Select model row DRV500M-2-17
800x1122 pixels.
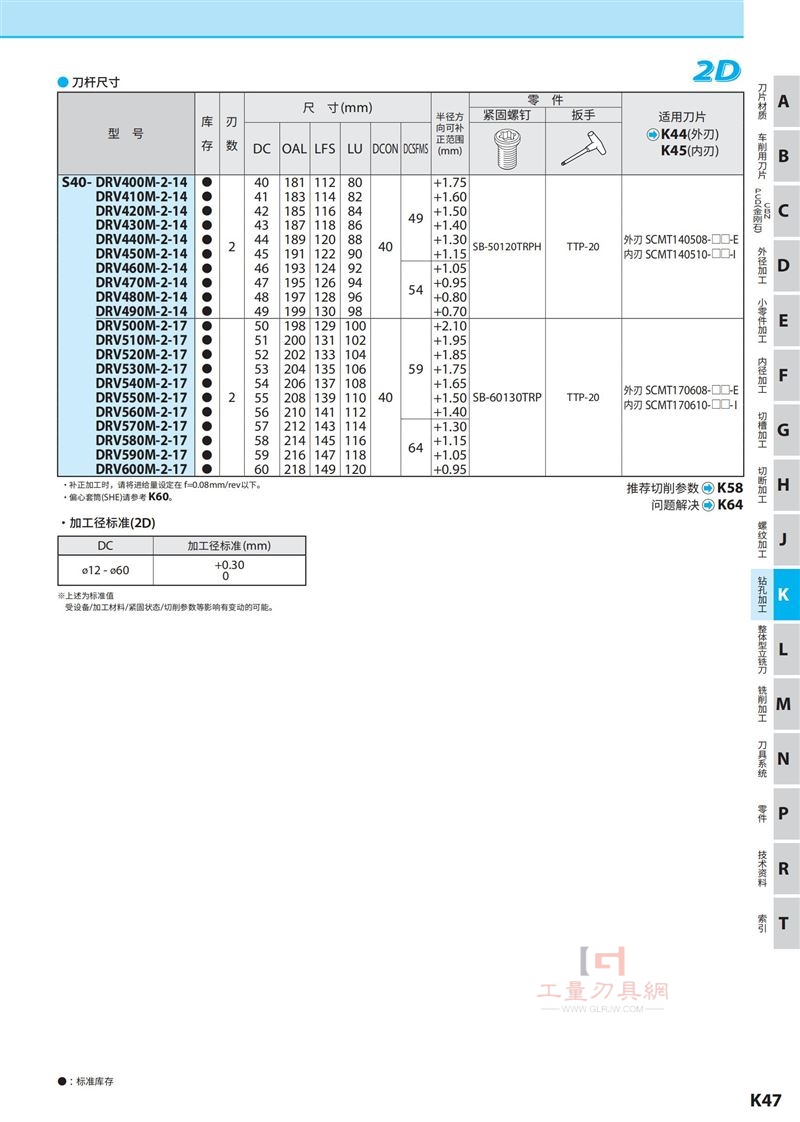point(141,326)
